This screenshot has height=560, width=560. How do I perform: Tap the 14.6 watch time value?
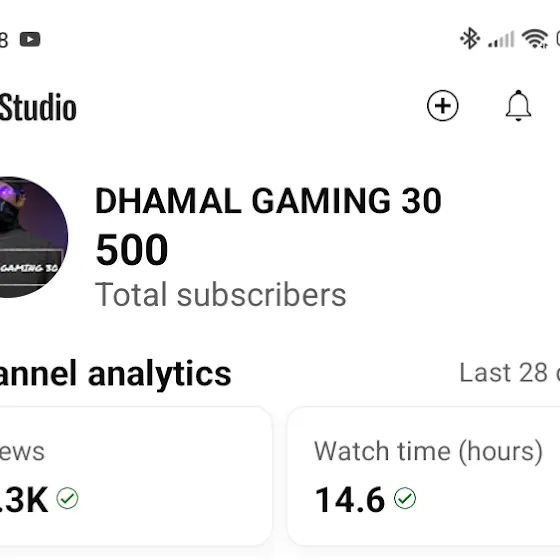[350, 499]
